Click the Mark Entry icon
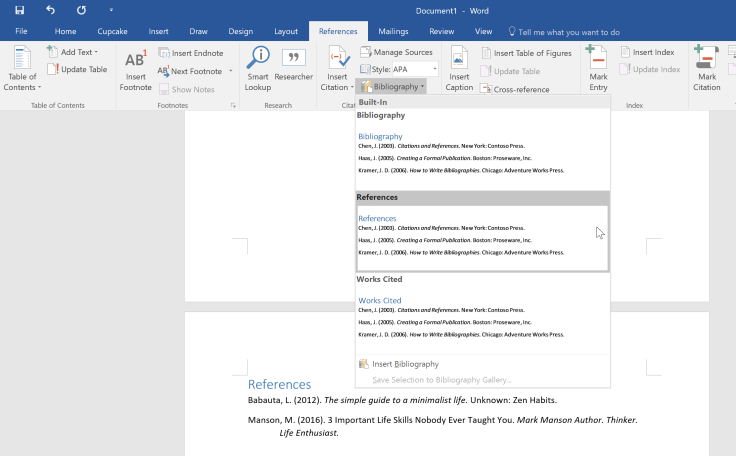The width and height of the screenshot is (736, 456). pos(598,68)
